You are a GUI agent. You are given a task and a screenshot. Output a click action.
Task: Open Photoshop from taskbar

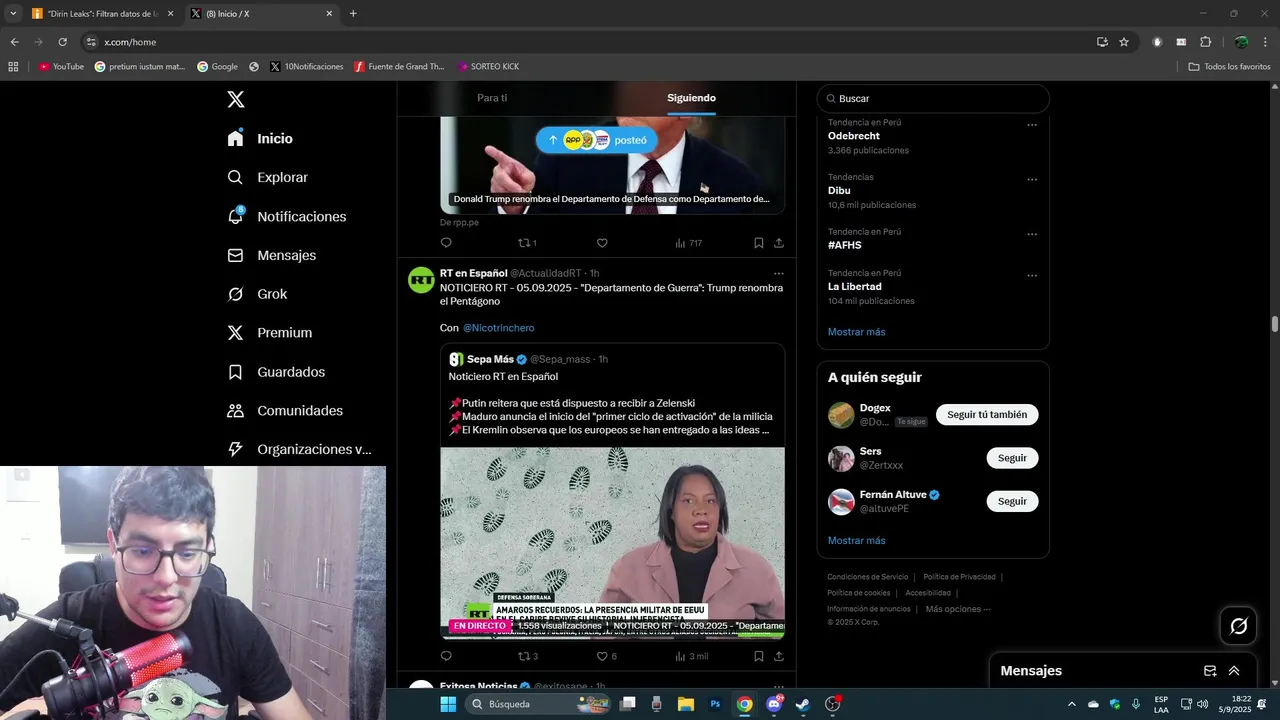(715, 704)
